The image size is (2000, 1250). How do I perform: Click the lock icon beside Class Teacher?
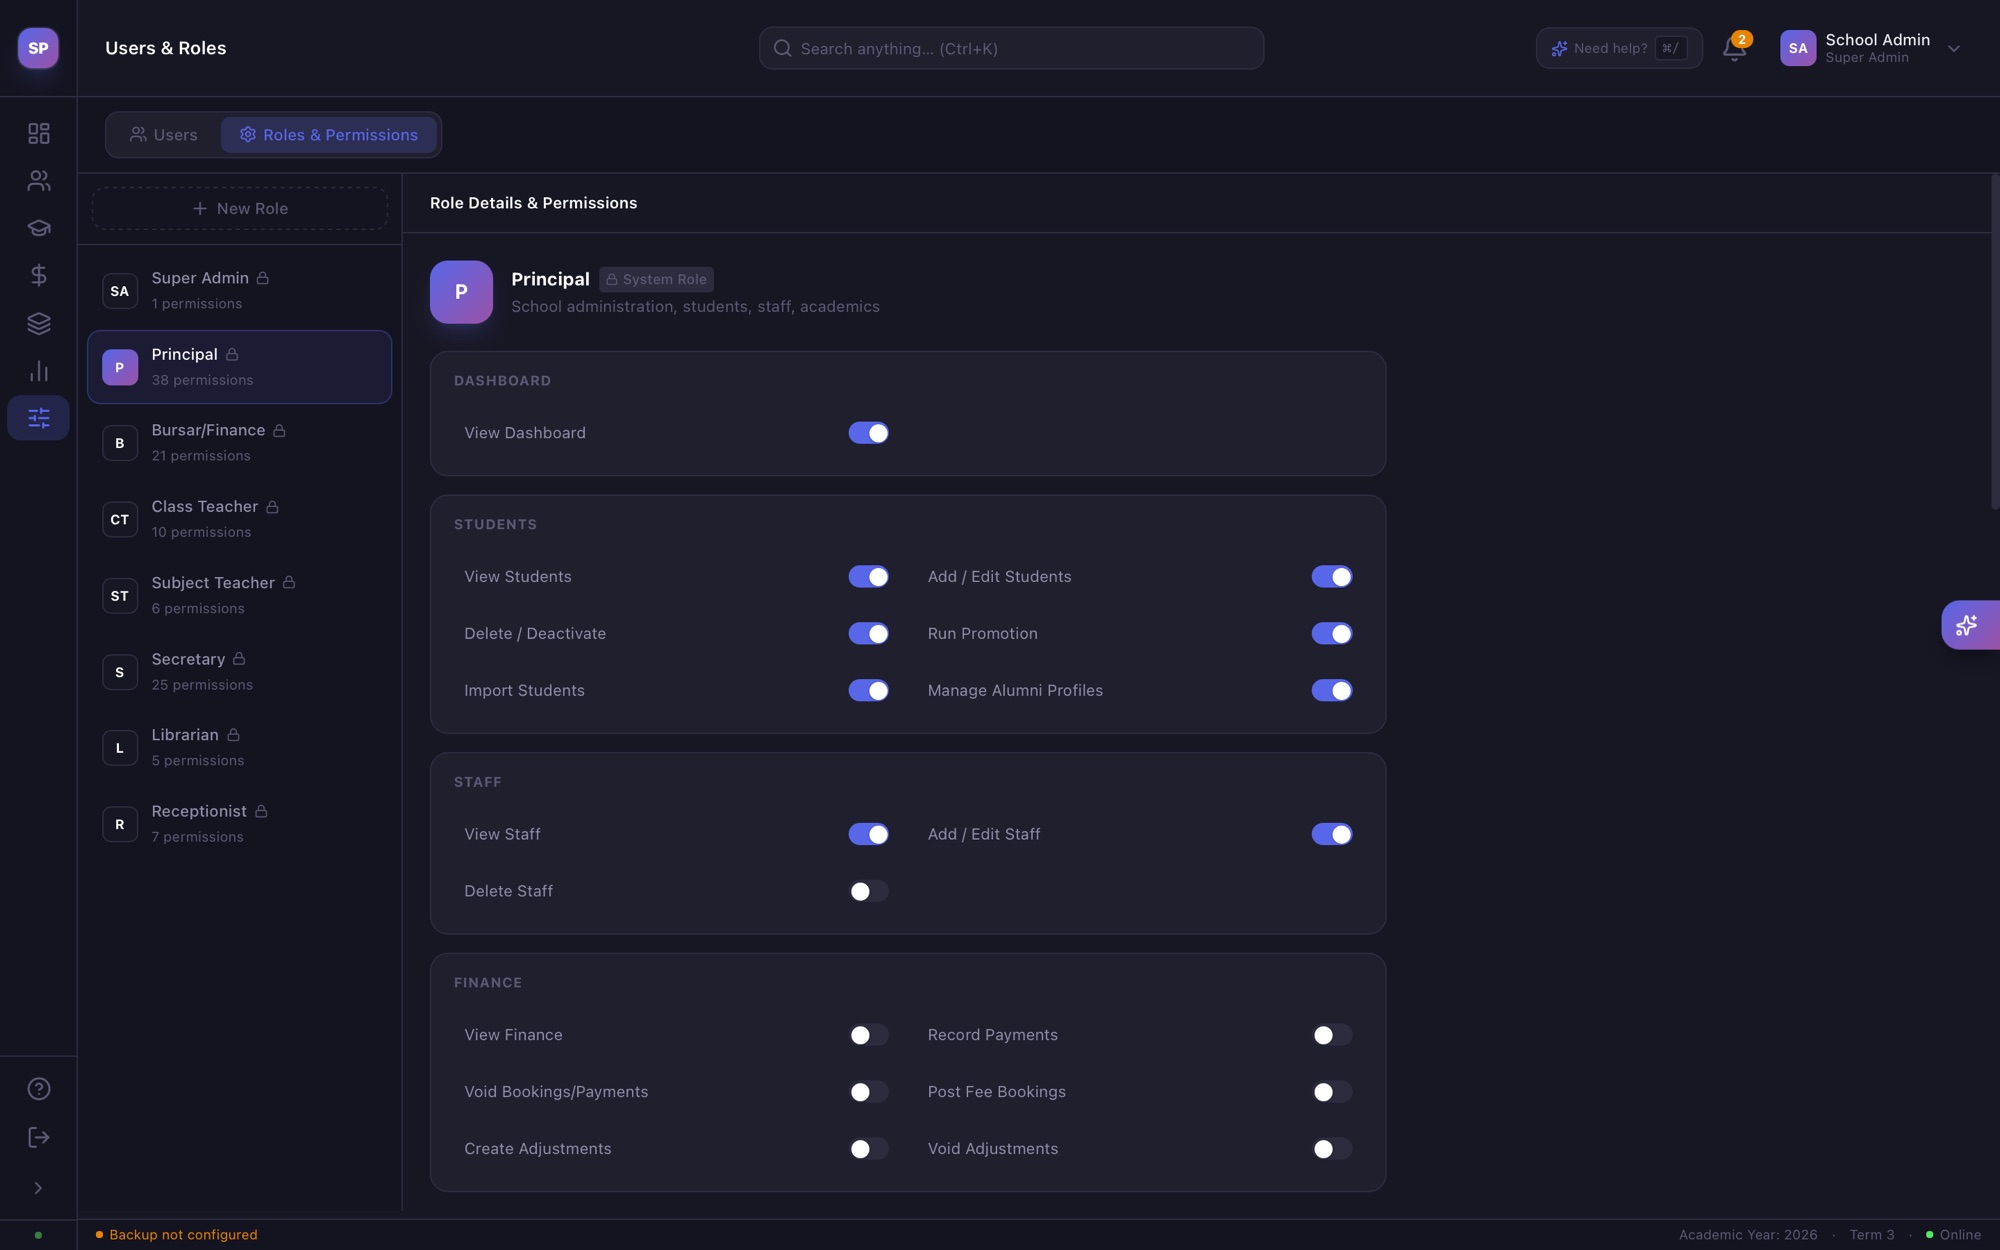tap(273, 507)
